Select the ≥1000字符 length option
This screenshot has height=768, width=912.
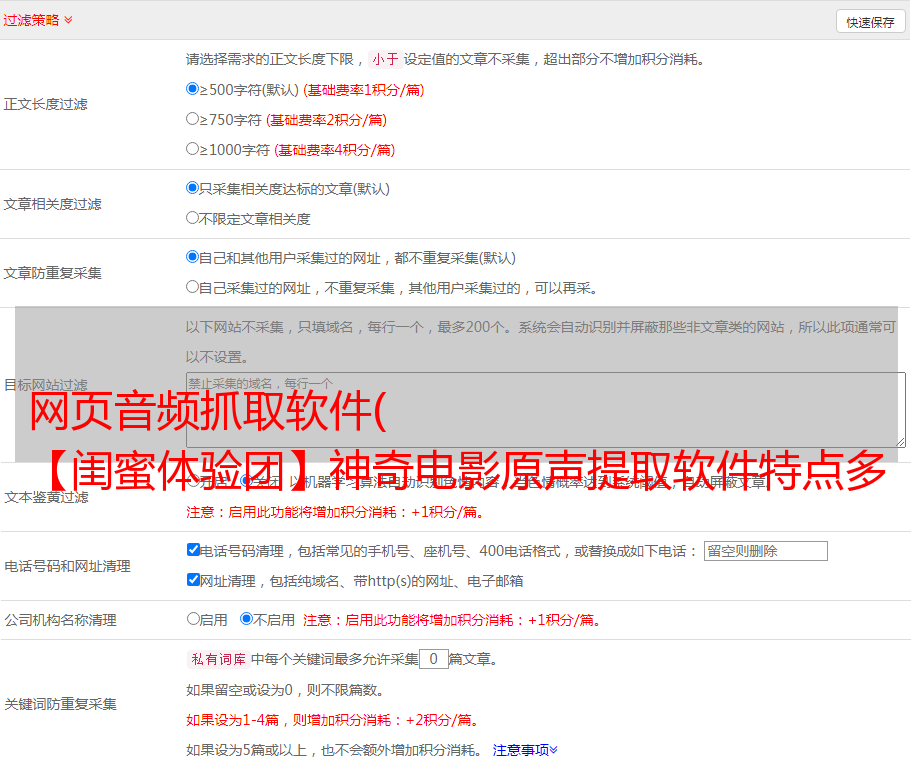(x=192, y=149)
